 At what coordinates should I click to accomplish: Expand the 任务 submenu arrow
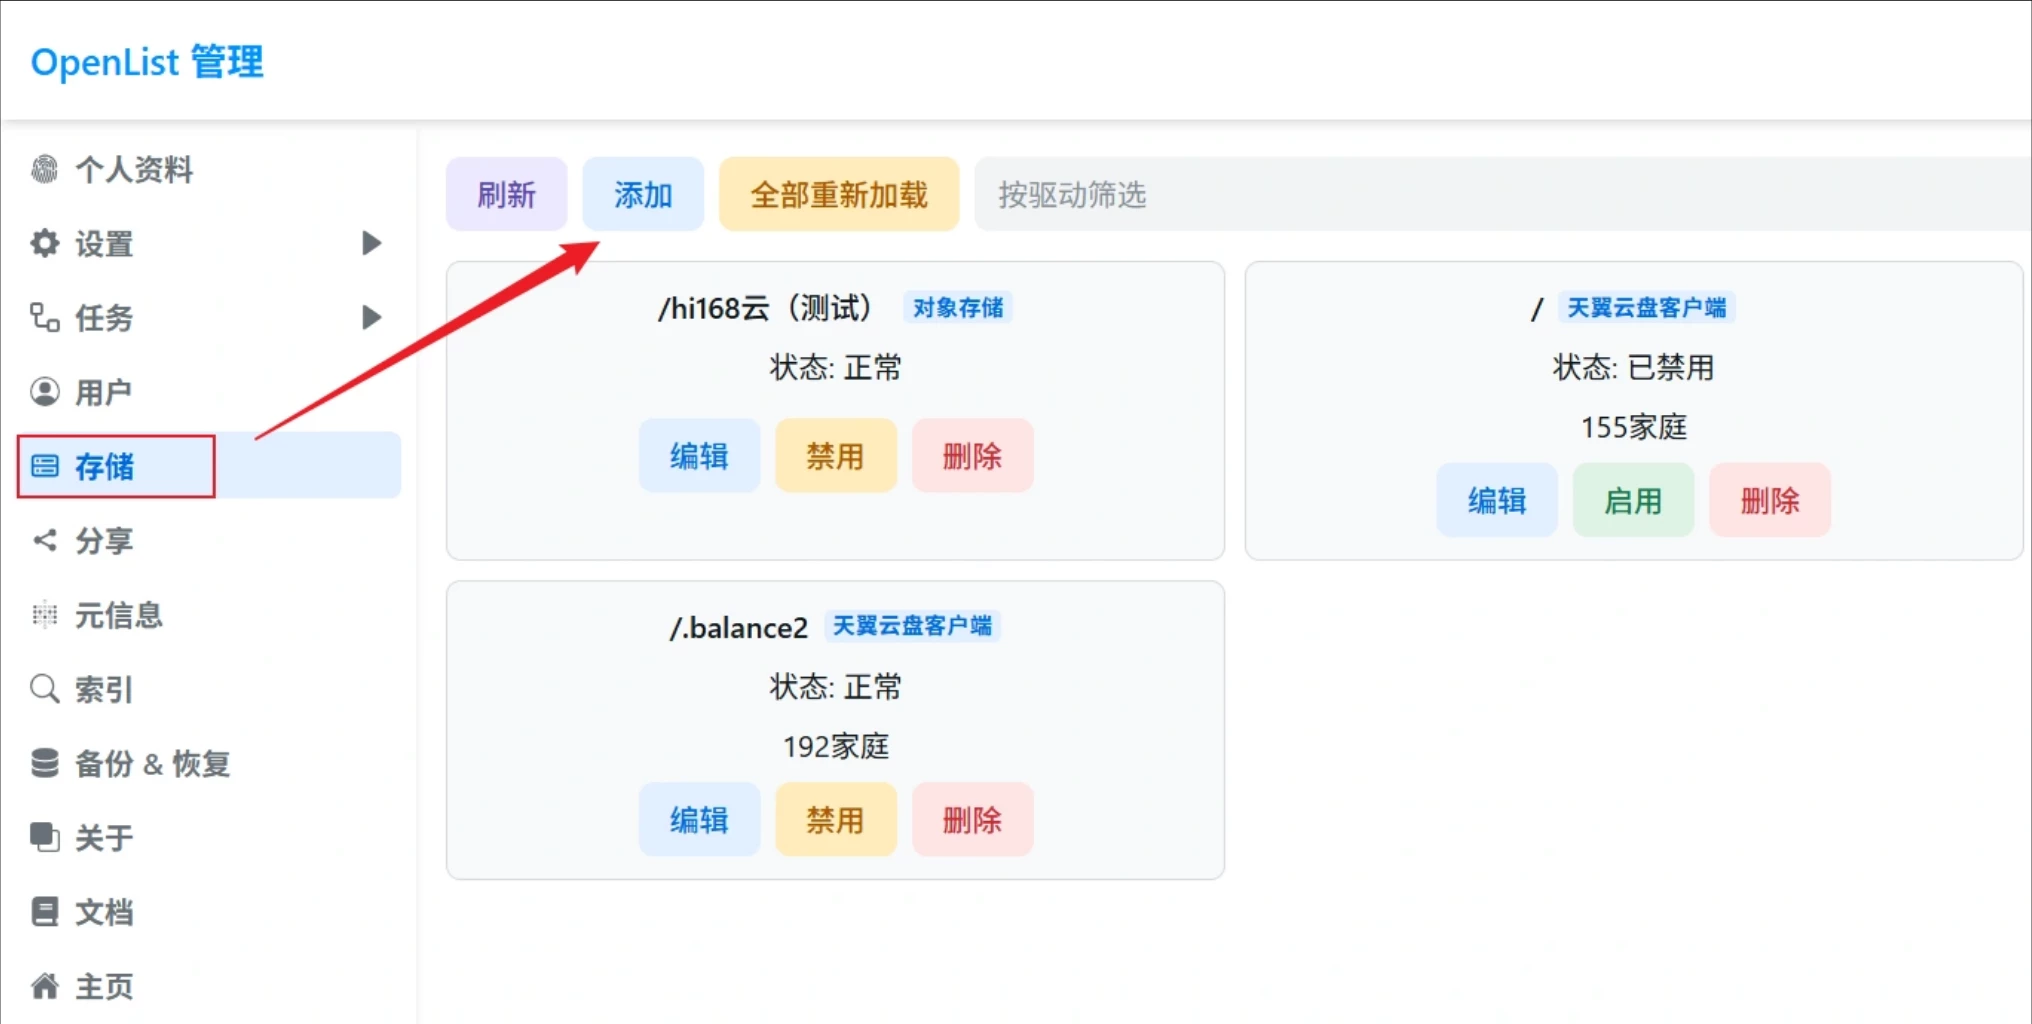click(371, 317)
